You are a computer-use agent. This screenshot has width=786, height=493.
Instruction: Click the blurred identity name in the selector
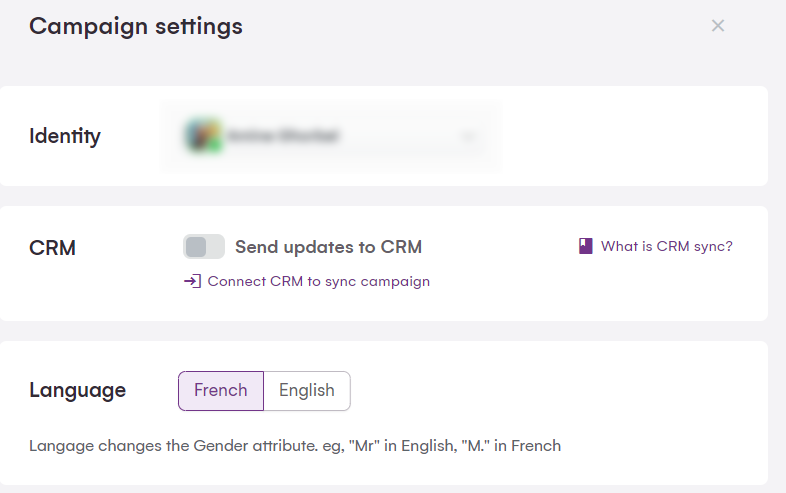pos(283,135)
